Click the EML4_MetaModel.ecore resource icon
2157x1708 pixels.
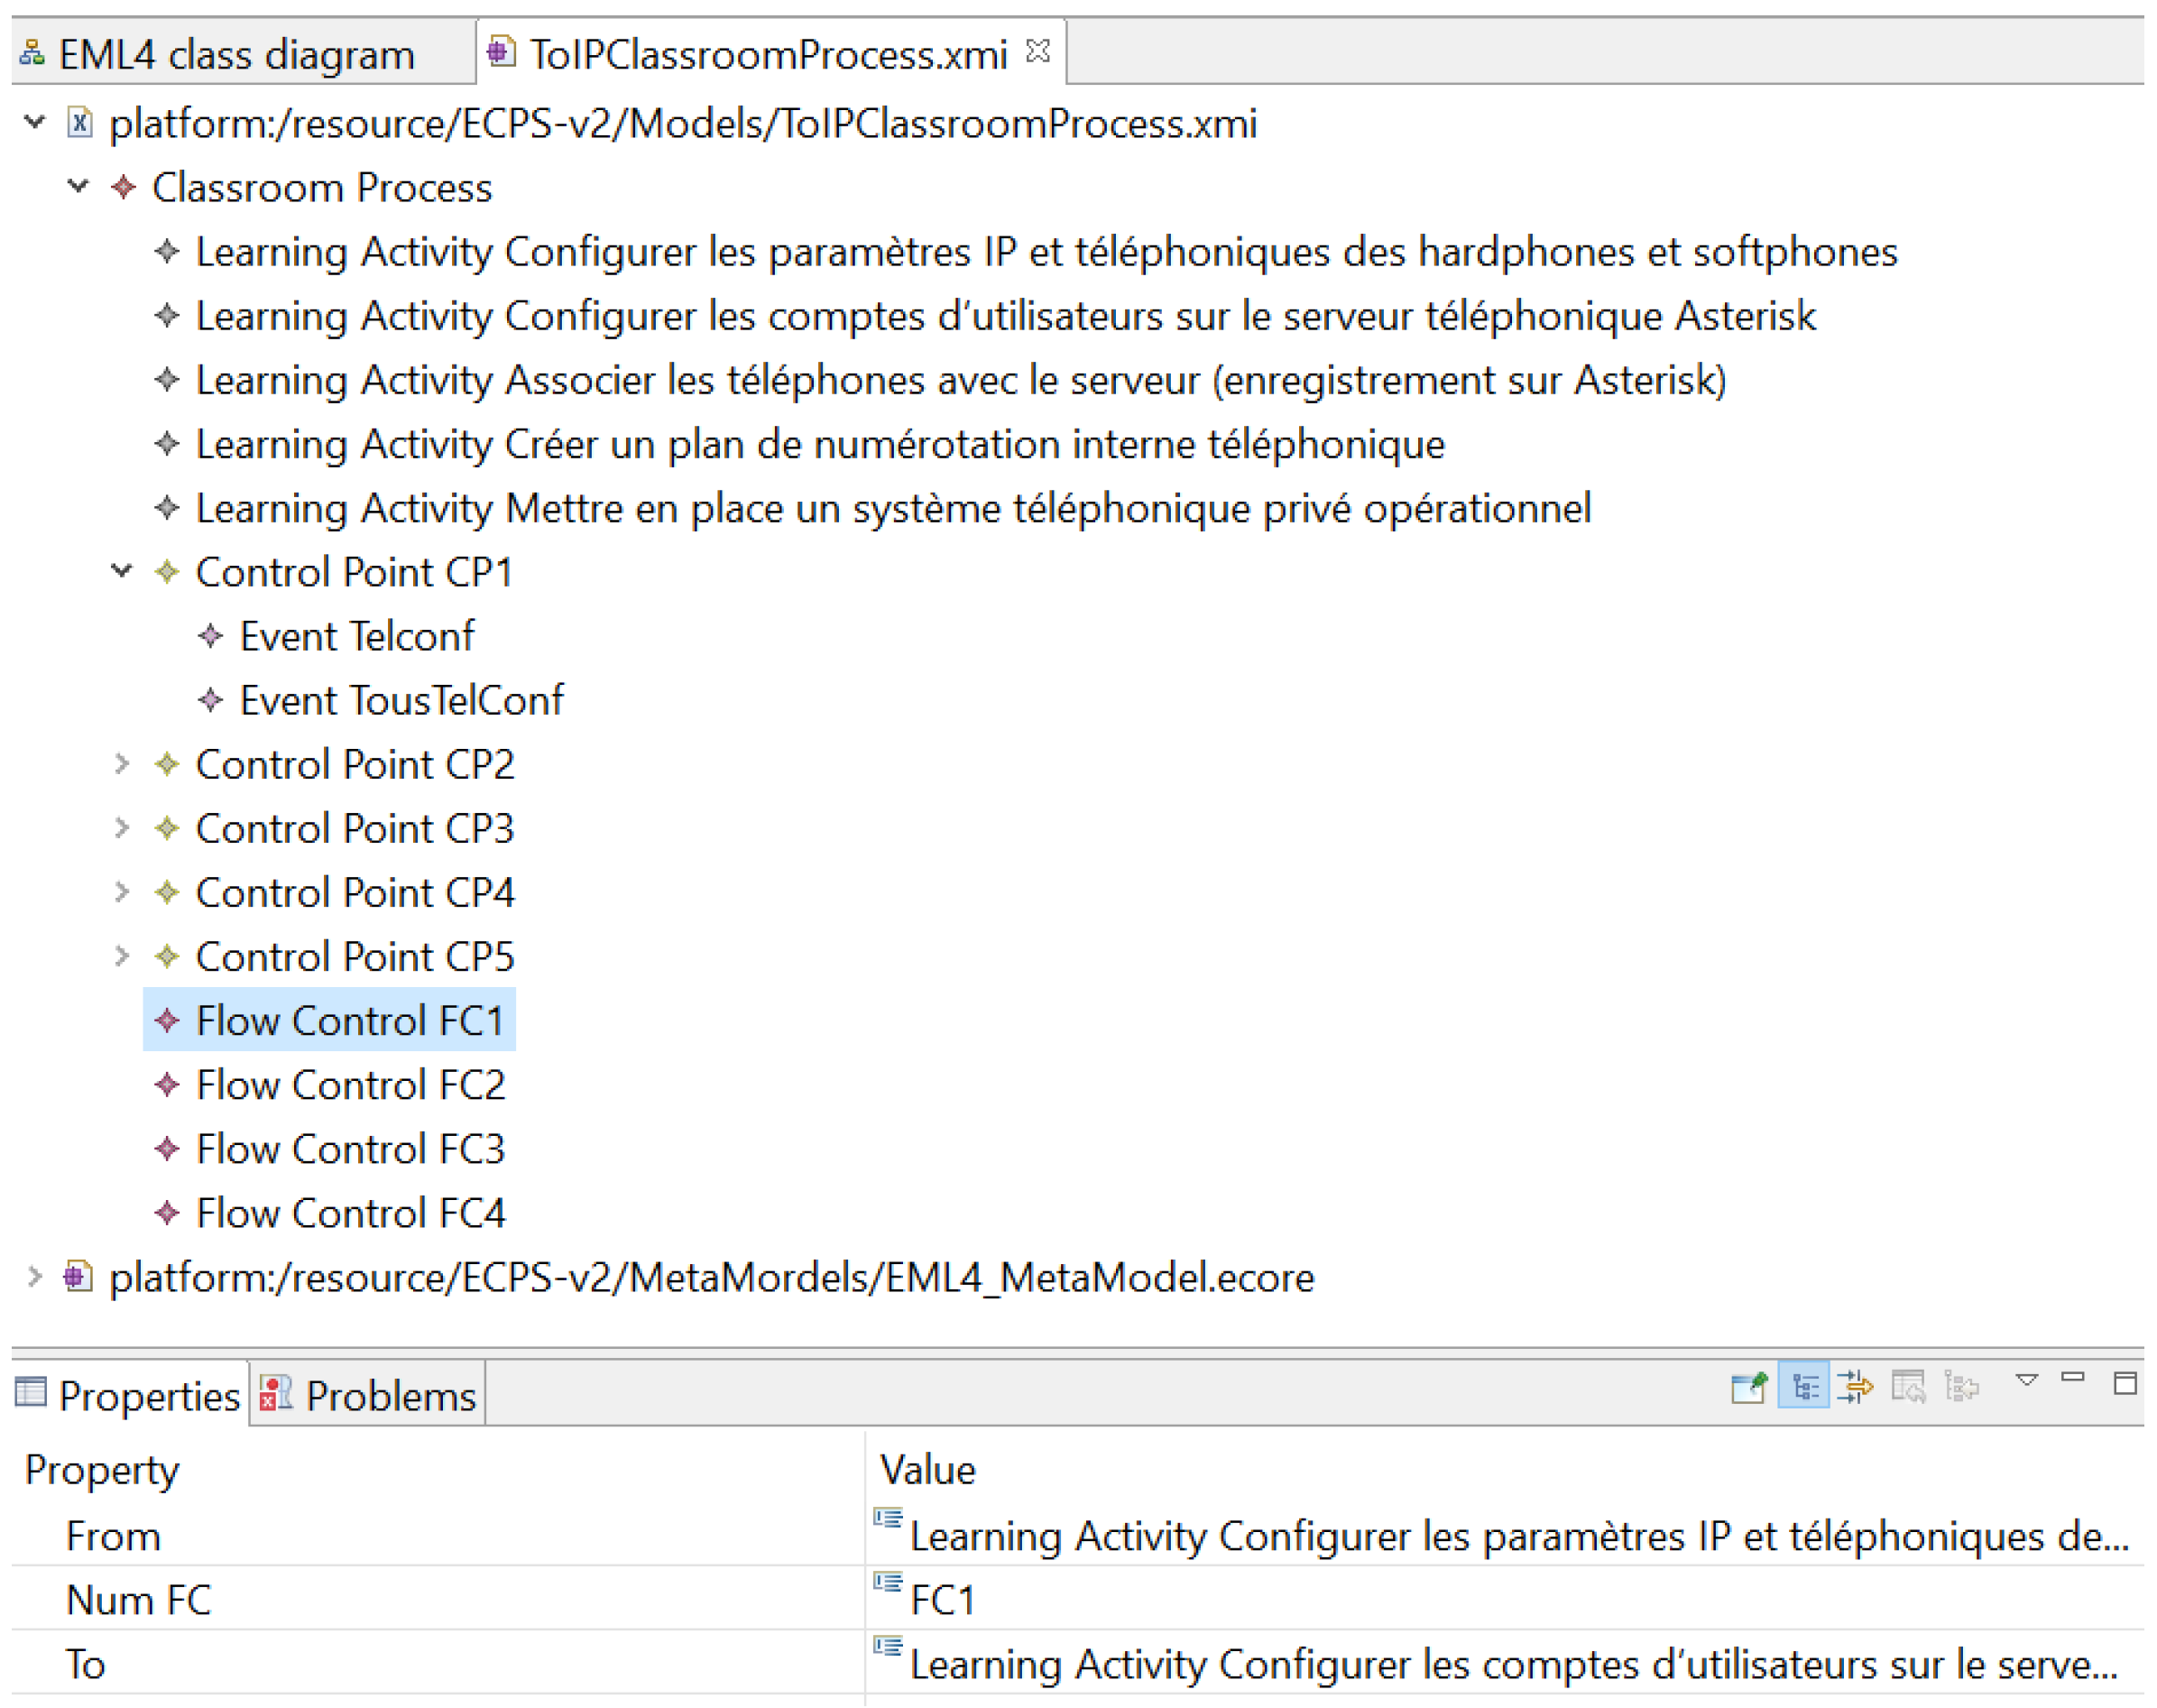pyautogui.click(x=78, y=1277)
